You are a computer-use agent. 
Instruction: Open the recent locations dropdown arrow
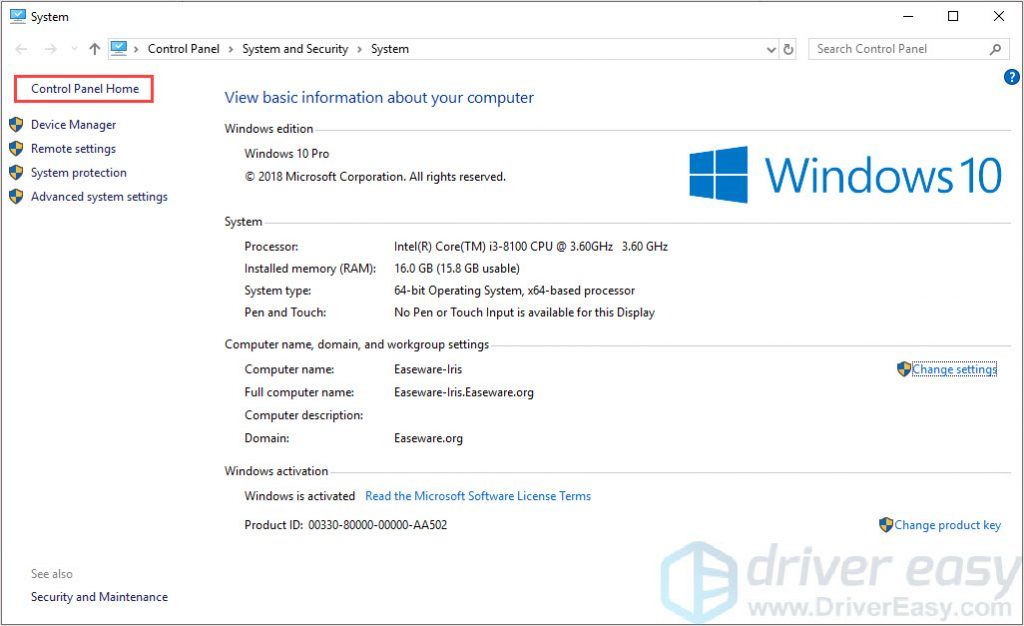pyautogui.click(x=74, y=49)
